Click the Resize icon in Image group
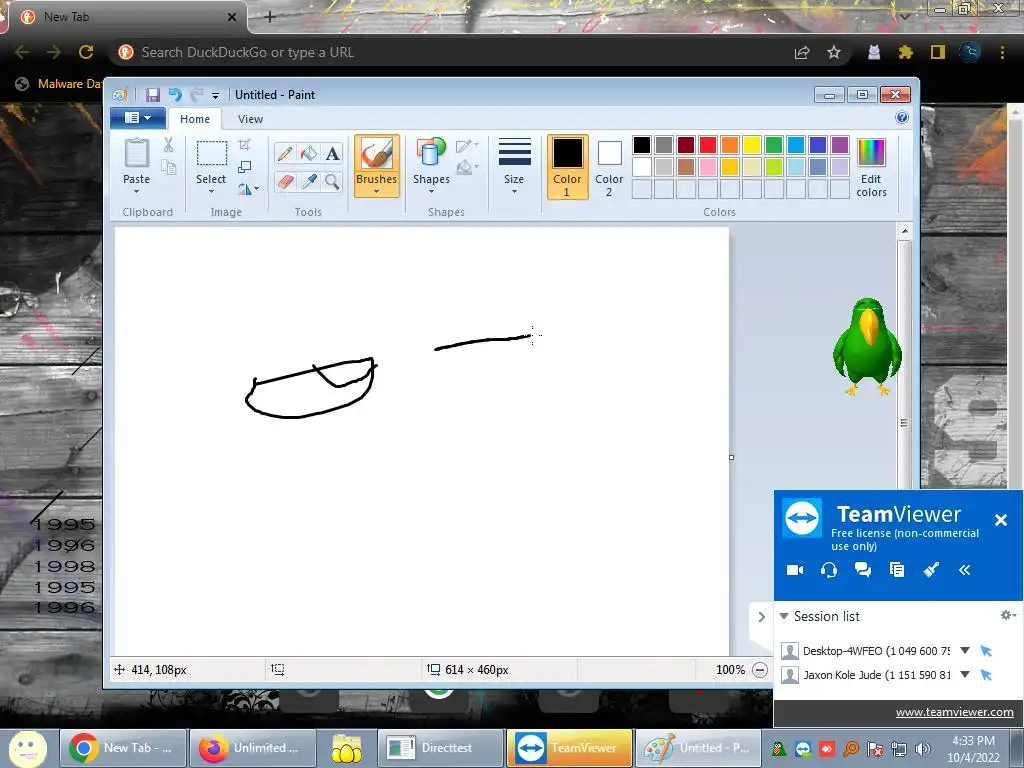Image resolution: width=1024 pixels, height=768 pixels. [244, 167]
